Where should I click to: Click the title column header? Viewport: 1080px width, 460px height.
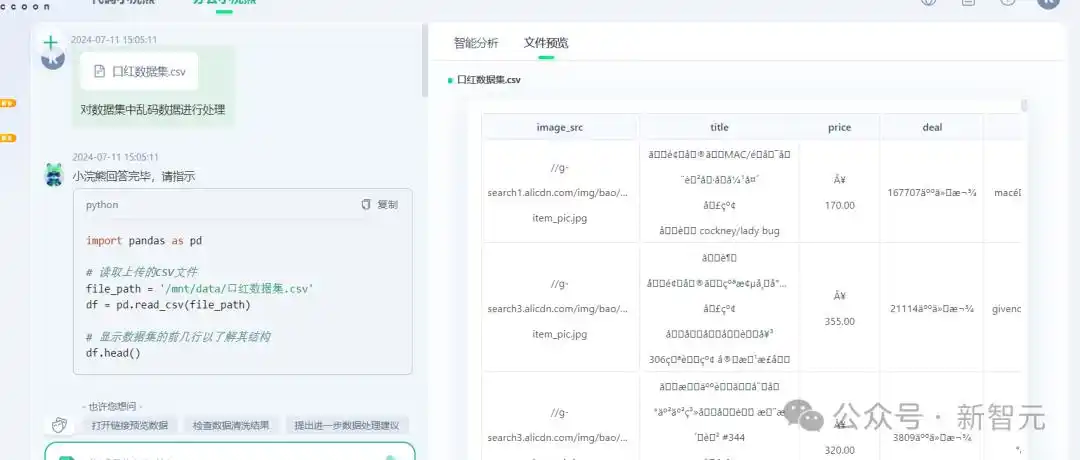(x=719, y=127)
